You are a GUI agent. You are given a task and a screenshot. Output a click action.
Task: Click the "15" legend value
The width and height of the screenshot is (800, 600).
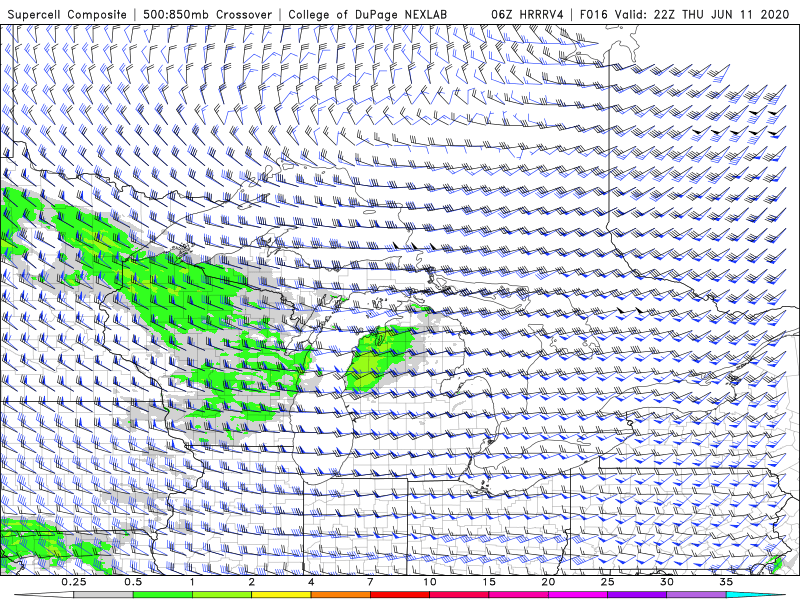pos(489,582)
